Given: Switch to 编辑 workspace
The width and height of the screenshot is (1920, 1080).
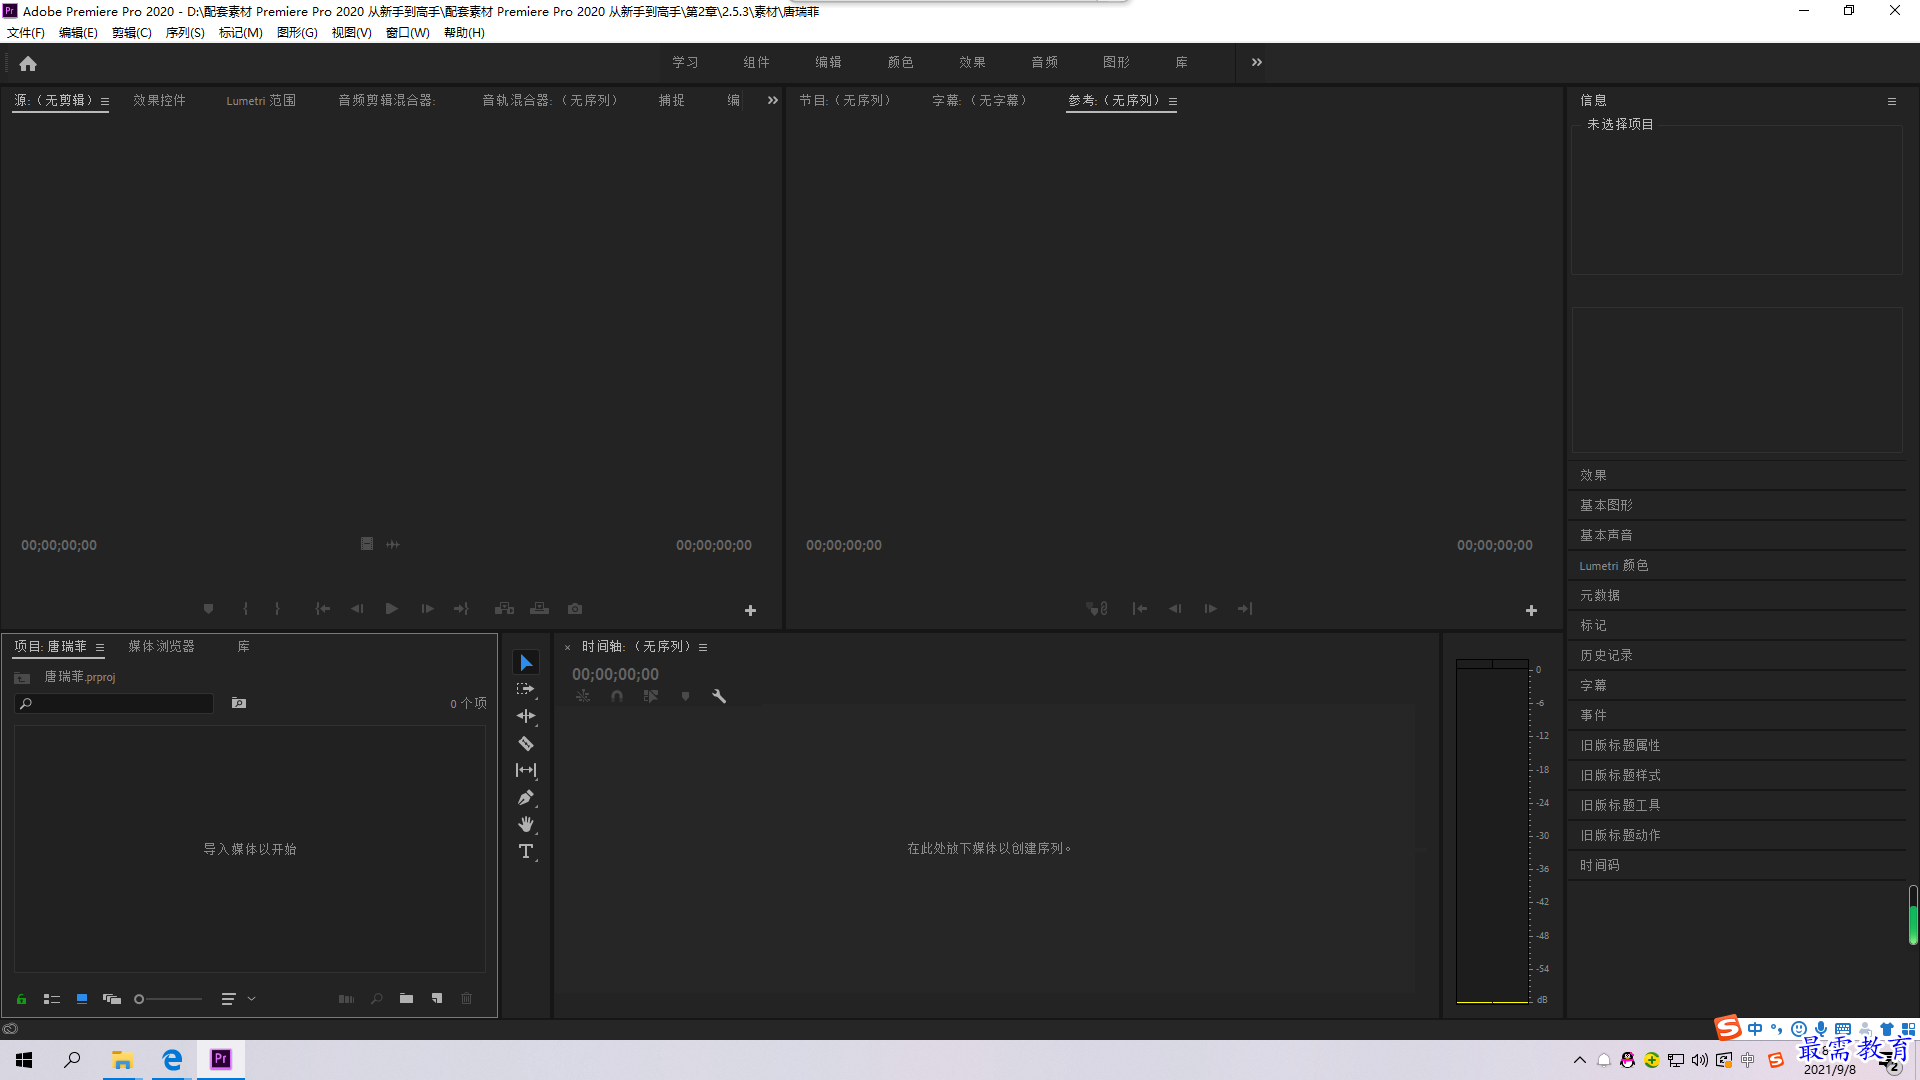Looking at the screenshot, I should coord(828,62).
